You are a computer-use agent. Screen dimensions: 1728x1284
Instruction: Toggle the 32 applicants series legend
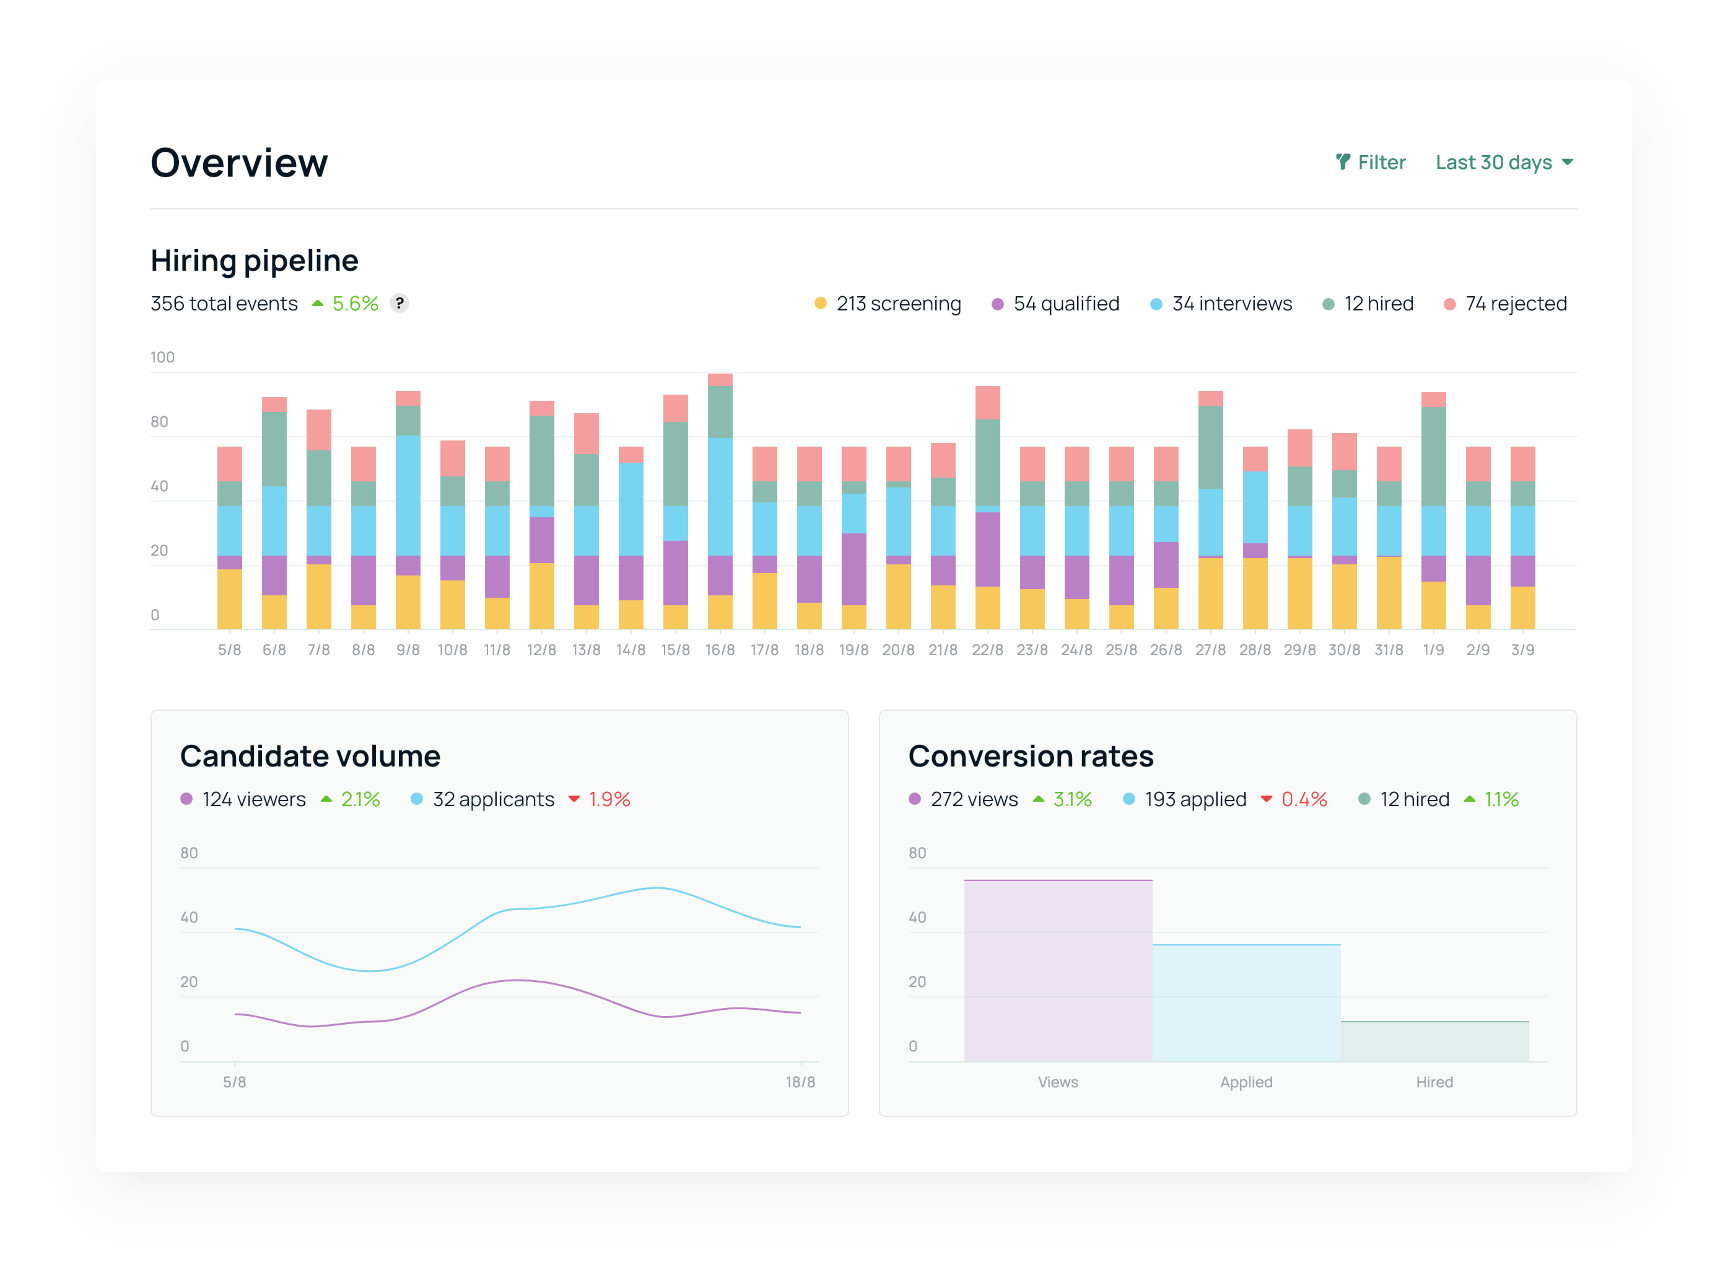pos(483,799)
